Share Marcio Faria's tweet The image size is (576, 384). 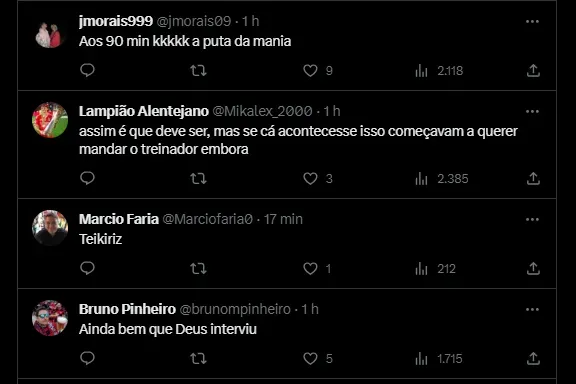pos(533,269)
